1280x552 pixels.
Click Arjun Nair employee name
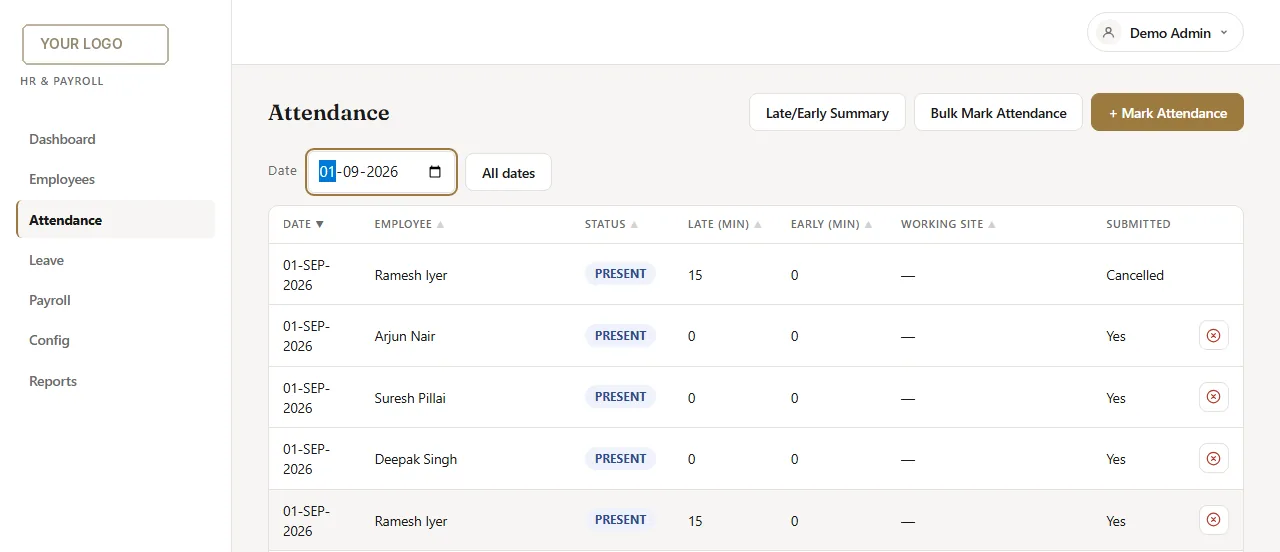[x=405, y=336]
